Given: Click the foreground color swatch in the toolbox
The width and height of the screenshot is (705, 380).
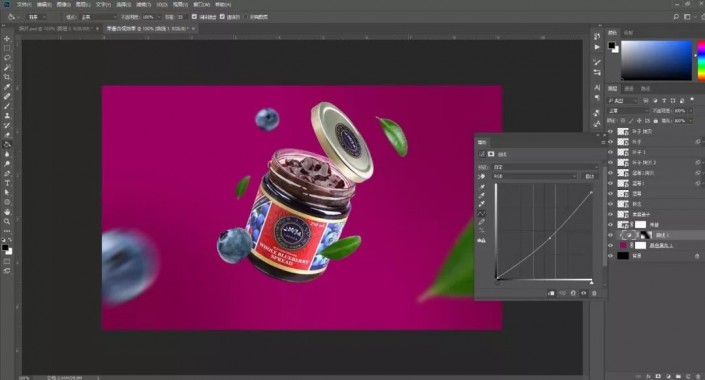Looking at the screenshot, I should [x=5, y=248].
